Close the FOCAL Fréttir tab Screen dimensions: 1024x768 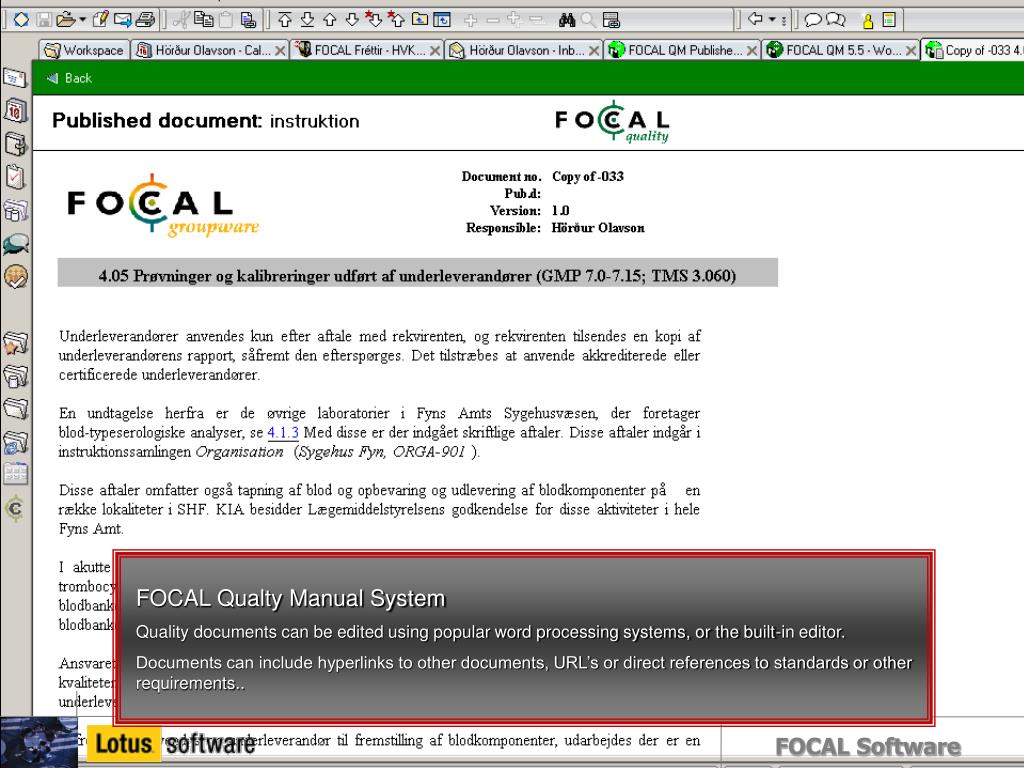[x=435, y=50]
